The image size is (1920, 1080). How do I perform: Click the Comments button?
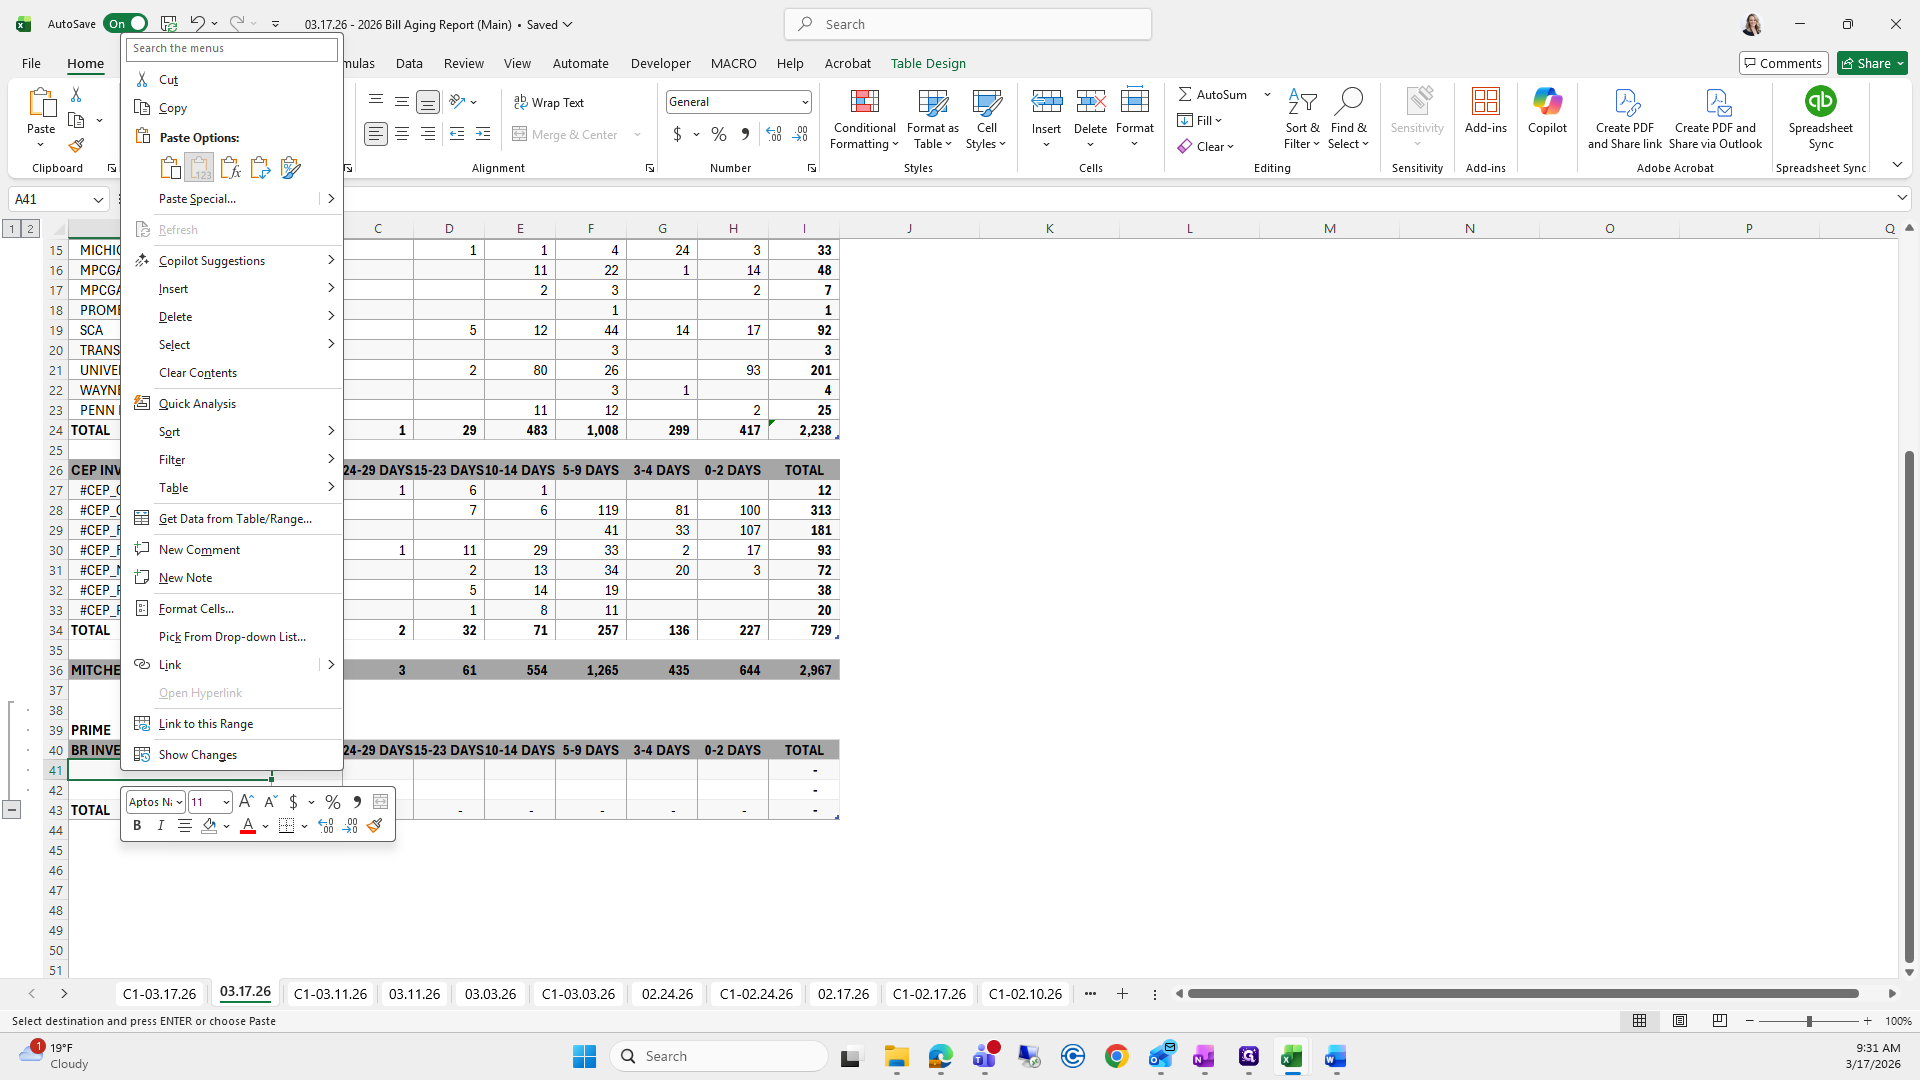[1783, 63]
